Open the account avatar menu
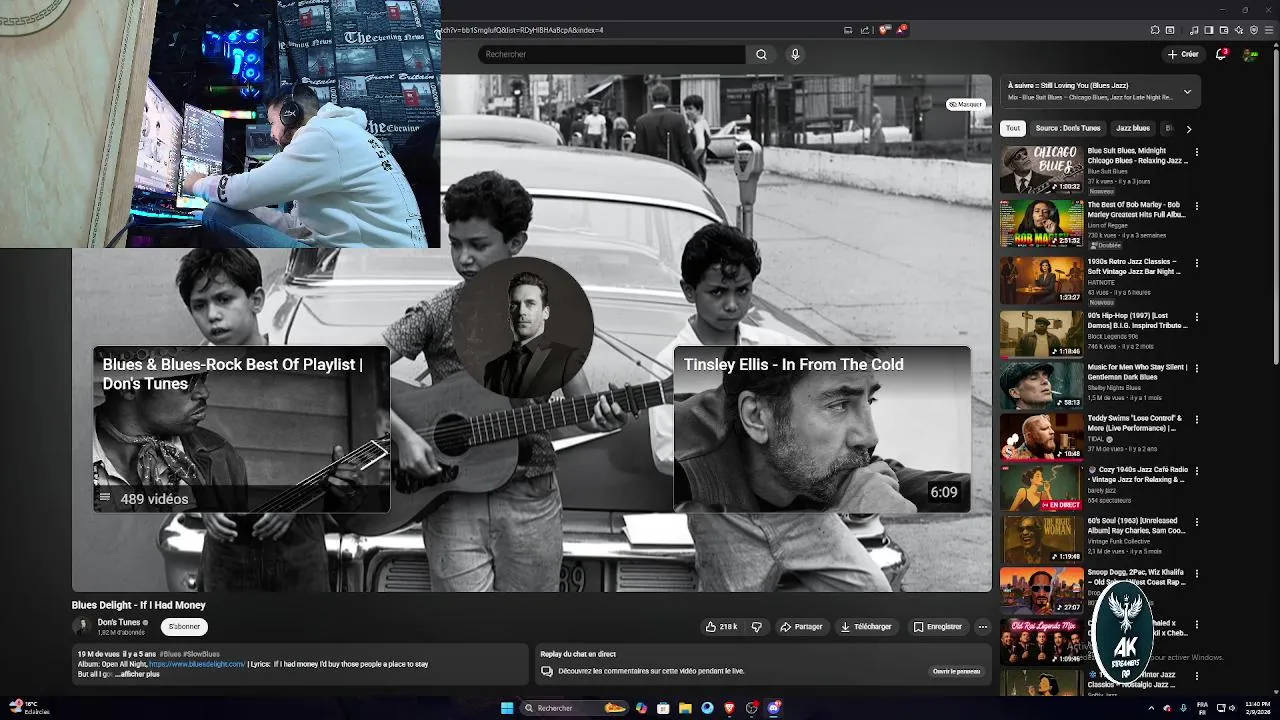This screenshot has height=720, width=1280. tap(1249, 54)
